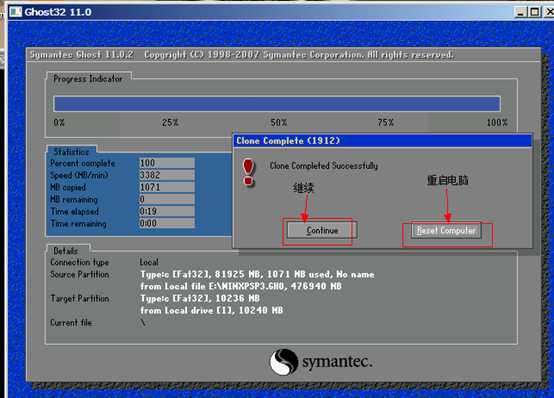Click the Symantec Ghost 11.0.2 copyright header
Screen dimensions: 554x398
click(x=241, y=55)
